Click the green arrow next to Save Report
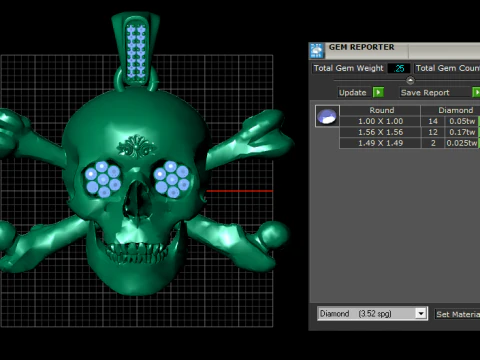Screen dimensions: 480x360 pyautogui.click(x=476, y=92)
